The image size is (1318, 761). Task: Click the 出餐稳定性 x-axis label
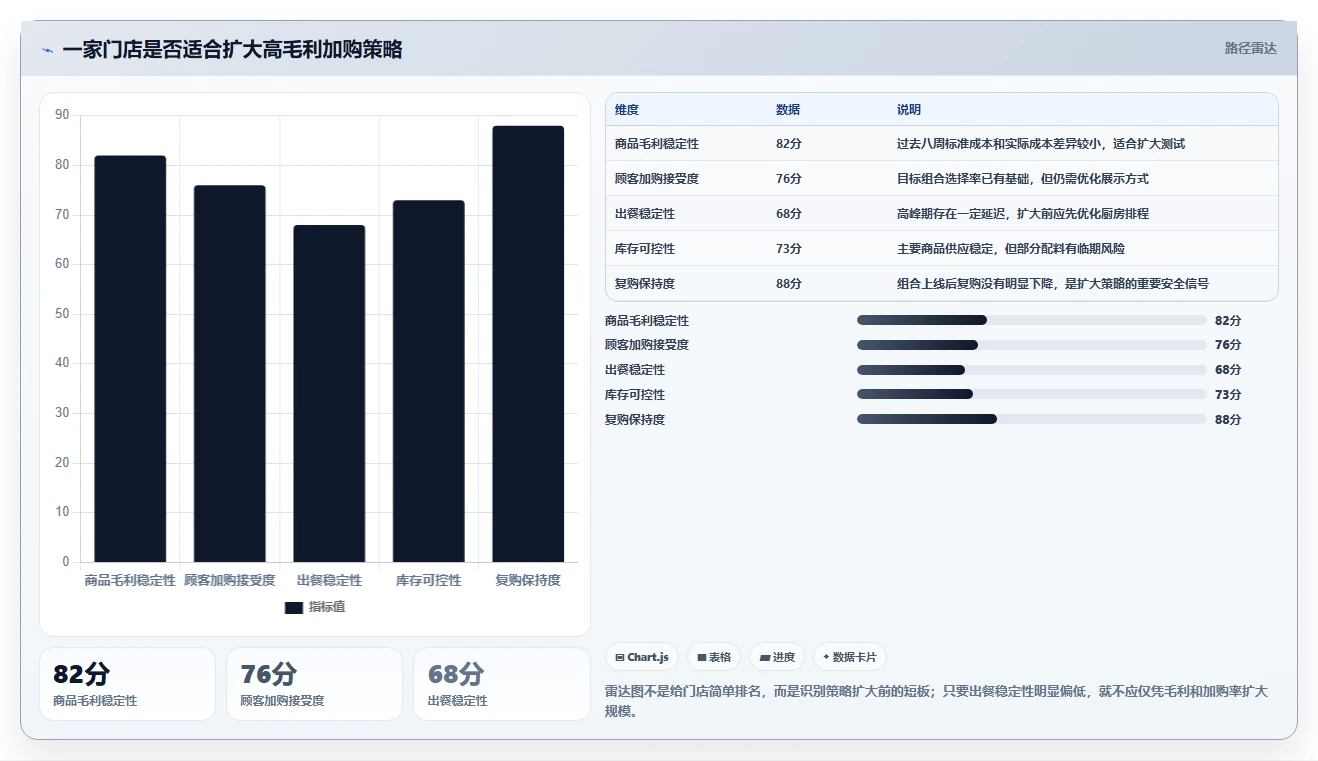pyautogui.click(x=329, y=580)
